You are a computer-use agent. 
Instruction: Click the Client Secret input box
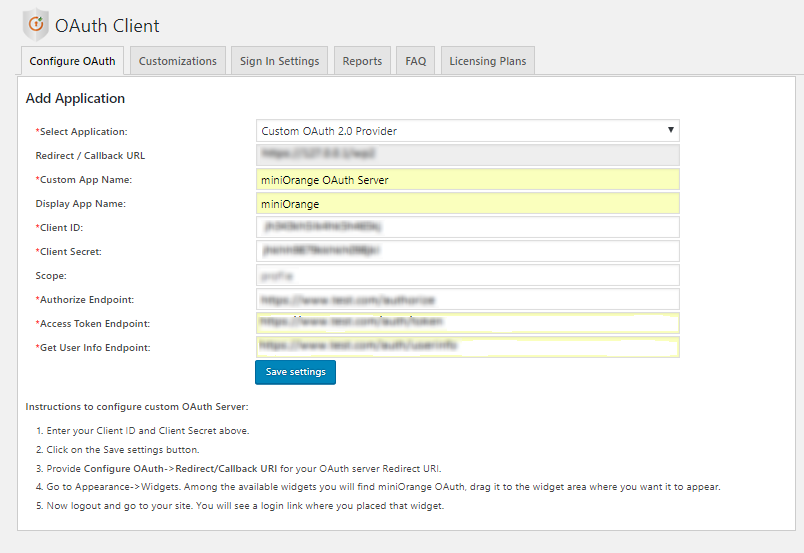coord(468,251)
